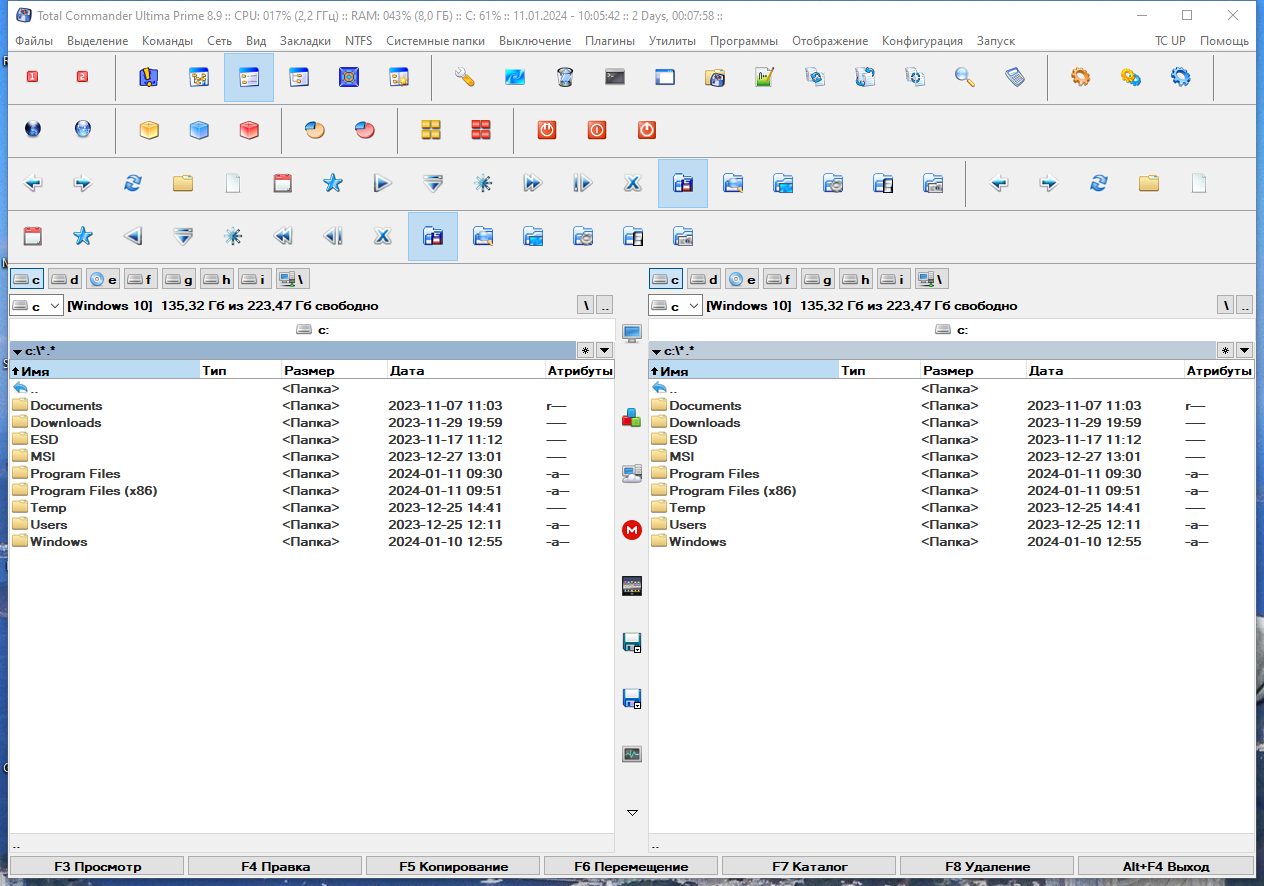The width and height of the screenshot is (1264, 886).
Task: Click the double rewind arrows icon
Action: click(283, 236)
